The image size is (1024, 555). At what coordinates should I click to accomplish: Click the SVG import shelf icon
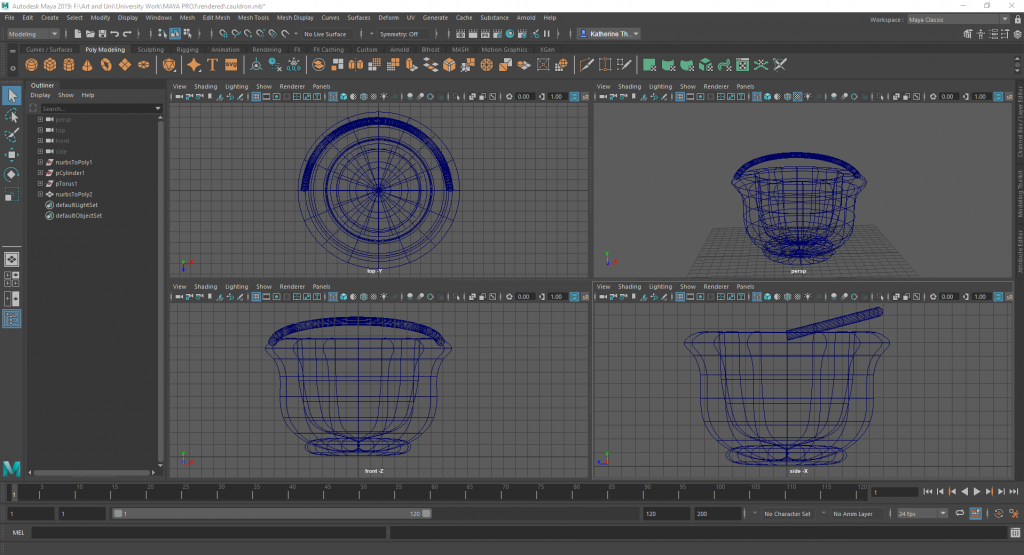tap(231, 65)
